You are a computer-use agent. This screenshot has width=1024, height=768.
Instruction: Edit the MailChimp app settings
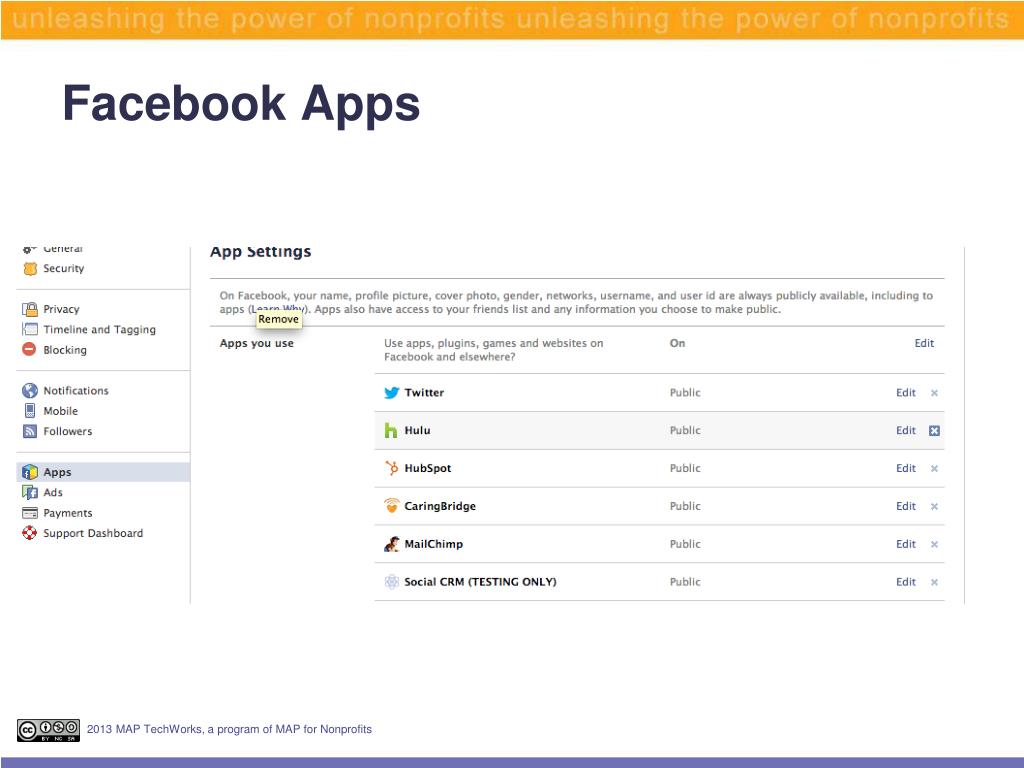click(906, 544)
